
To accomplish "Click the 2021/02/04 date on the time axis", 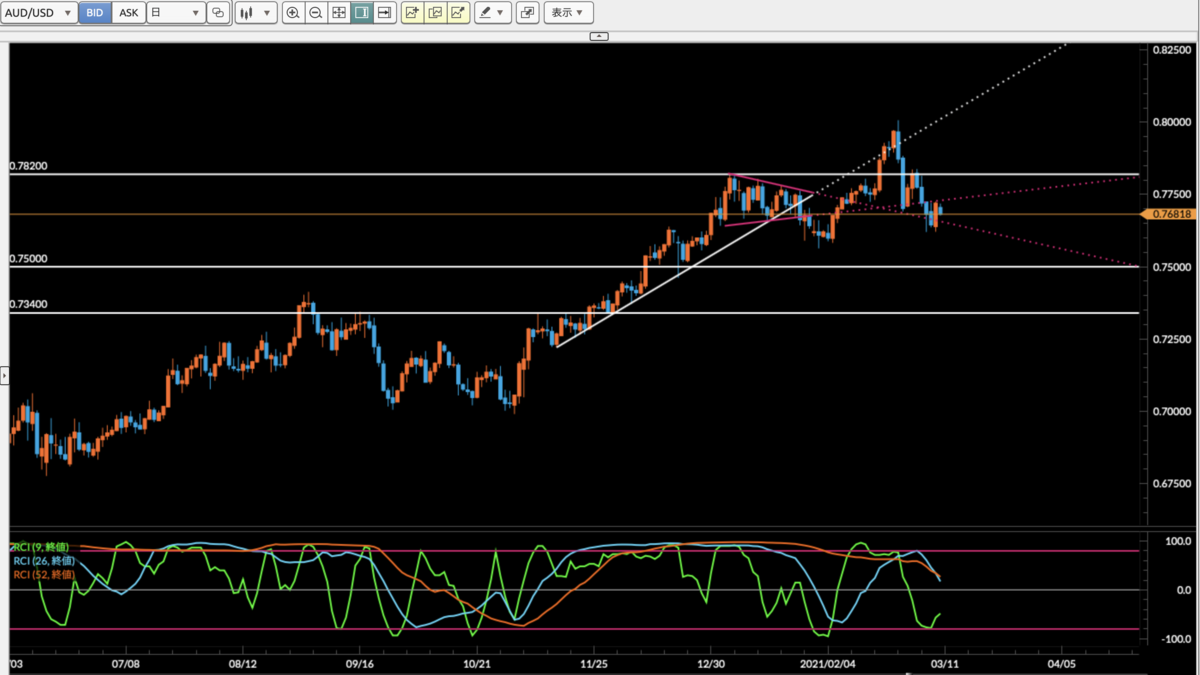I will point(829,662).
